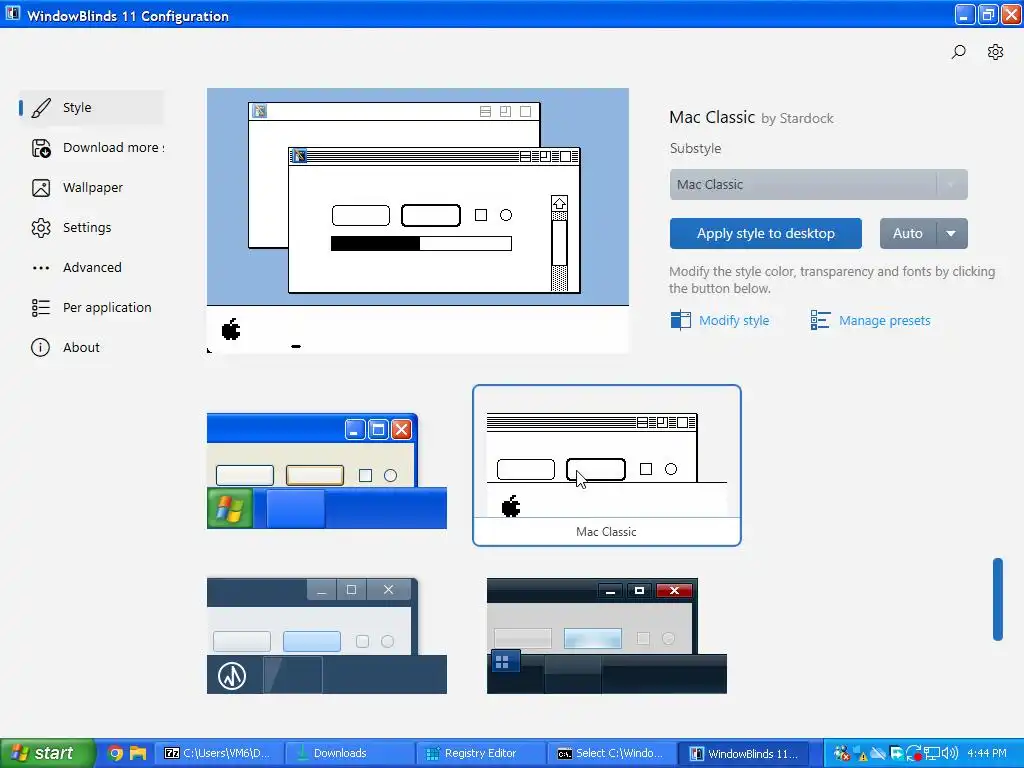Select the Windows XP blue style thumbnail
1024x768 pixels.
327,471
